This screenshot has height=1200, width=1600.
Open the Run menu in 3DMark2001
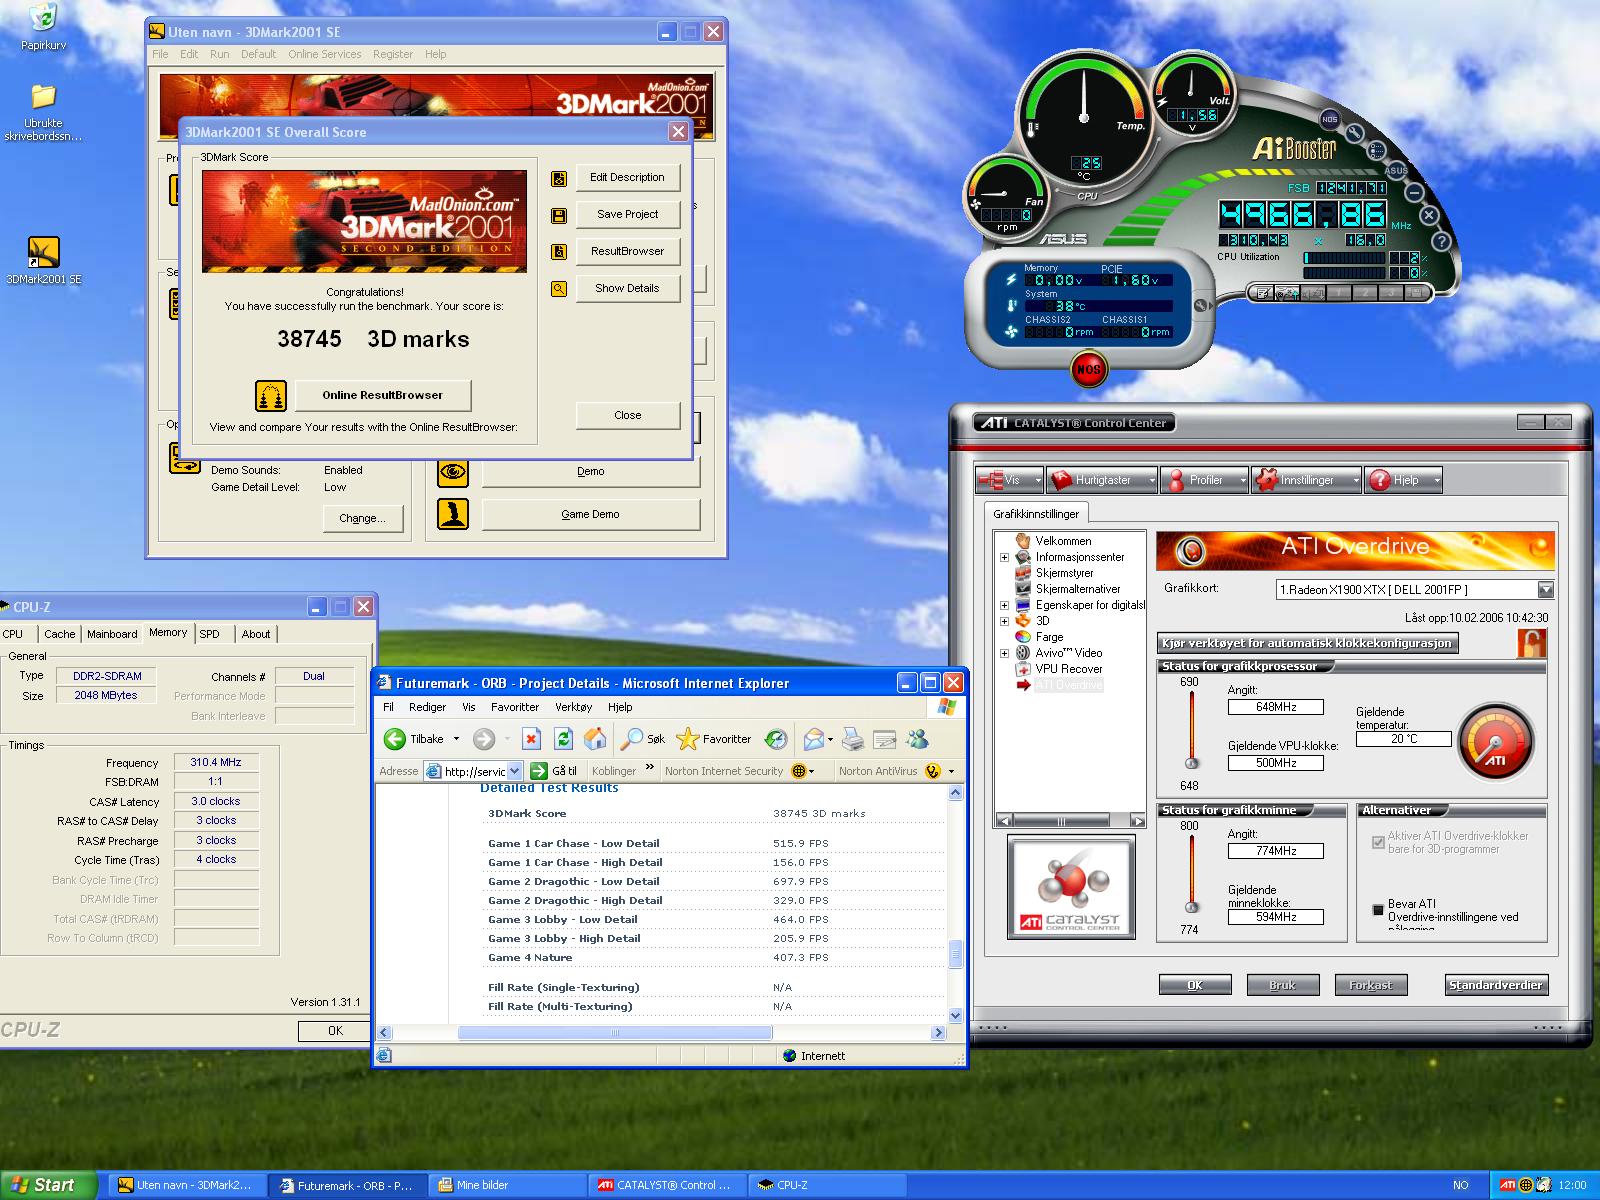click(219, 54)
